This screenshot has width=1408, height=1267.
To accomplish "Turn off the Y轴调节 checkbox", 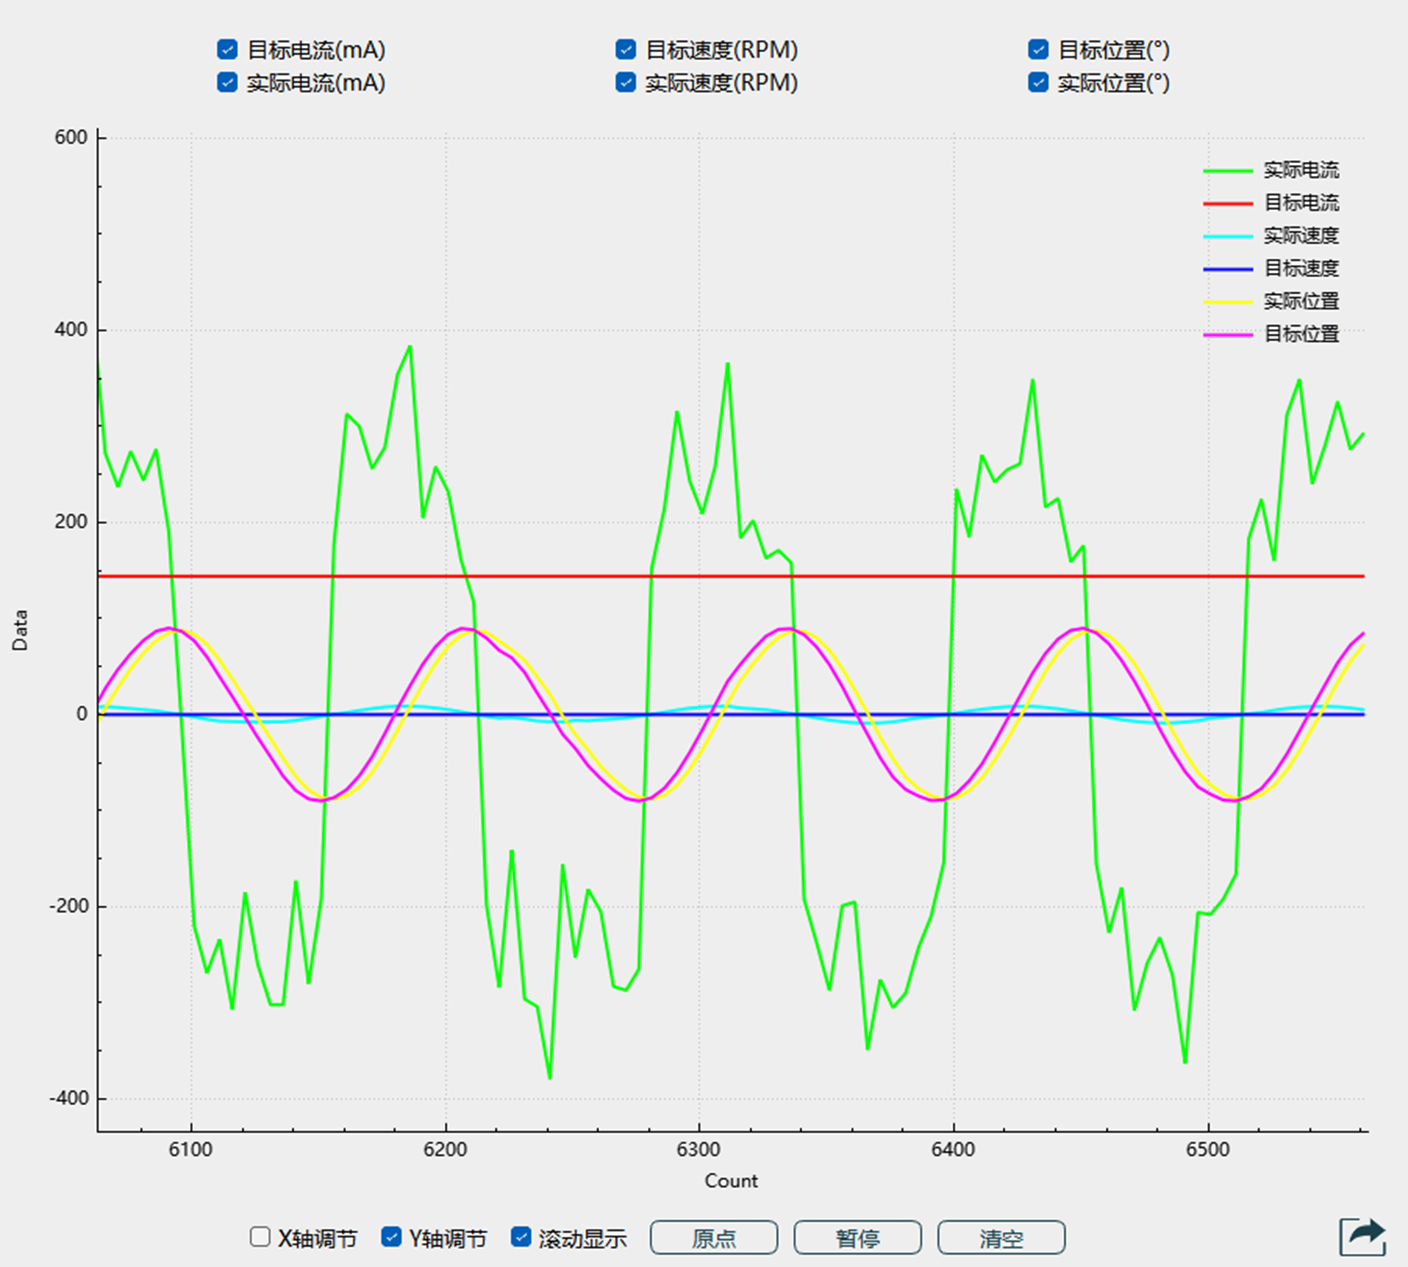I will click(x=392, y=1237).
